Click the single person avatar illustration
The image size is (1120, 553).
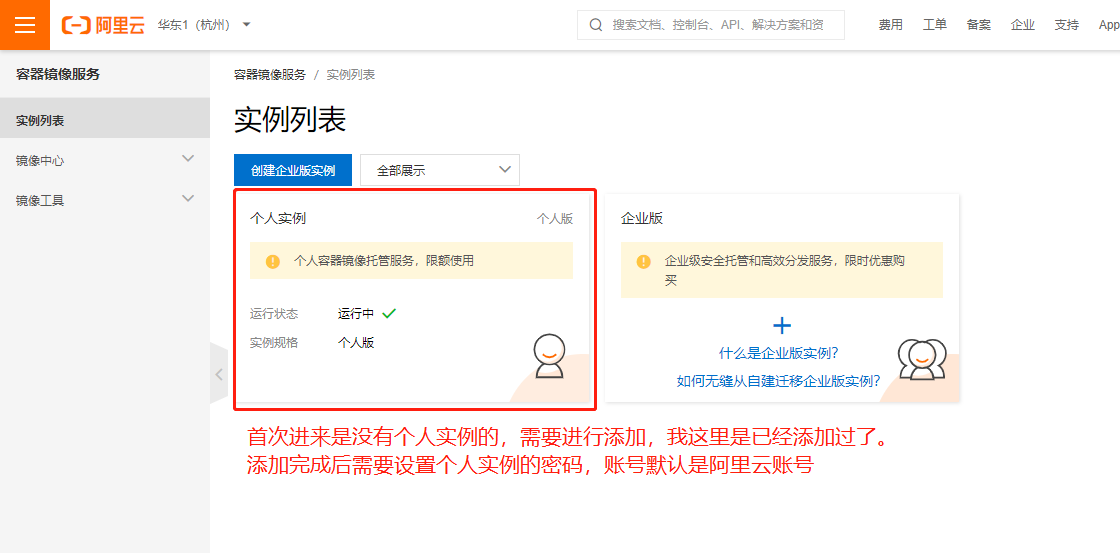[x=549, y=356]
